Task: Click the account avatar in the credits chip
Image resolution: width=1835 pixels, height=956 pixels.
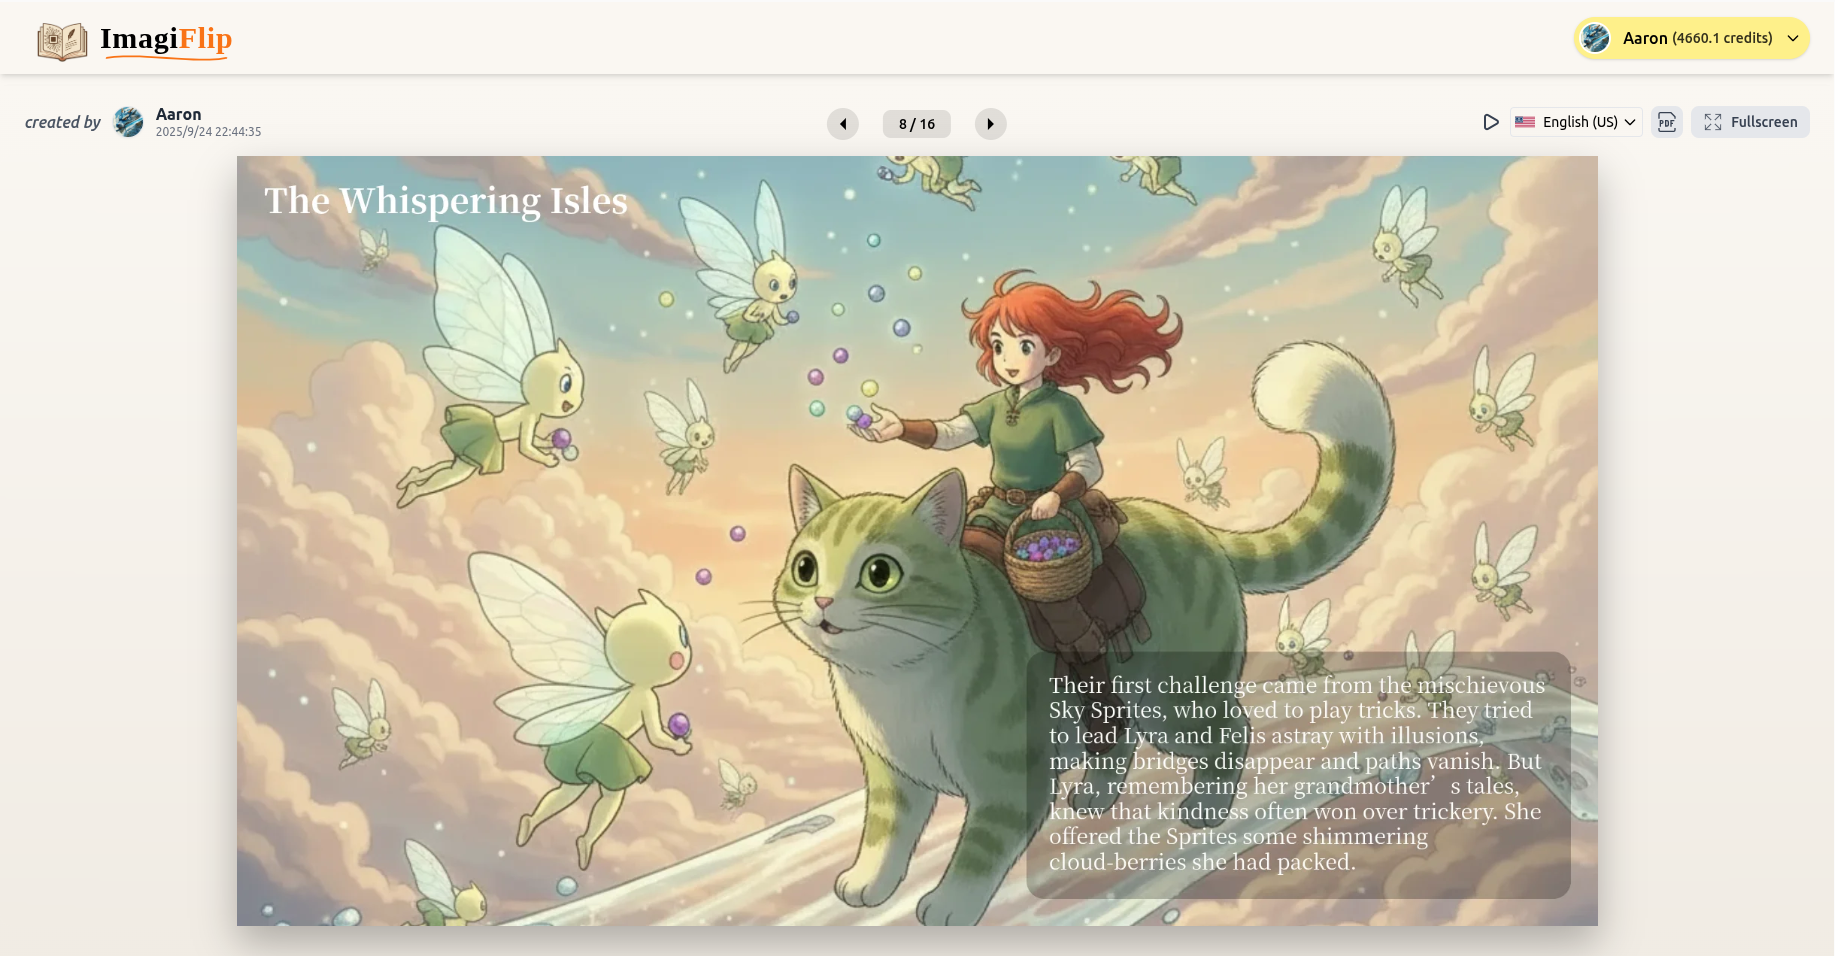Action: coord(1594,38)
